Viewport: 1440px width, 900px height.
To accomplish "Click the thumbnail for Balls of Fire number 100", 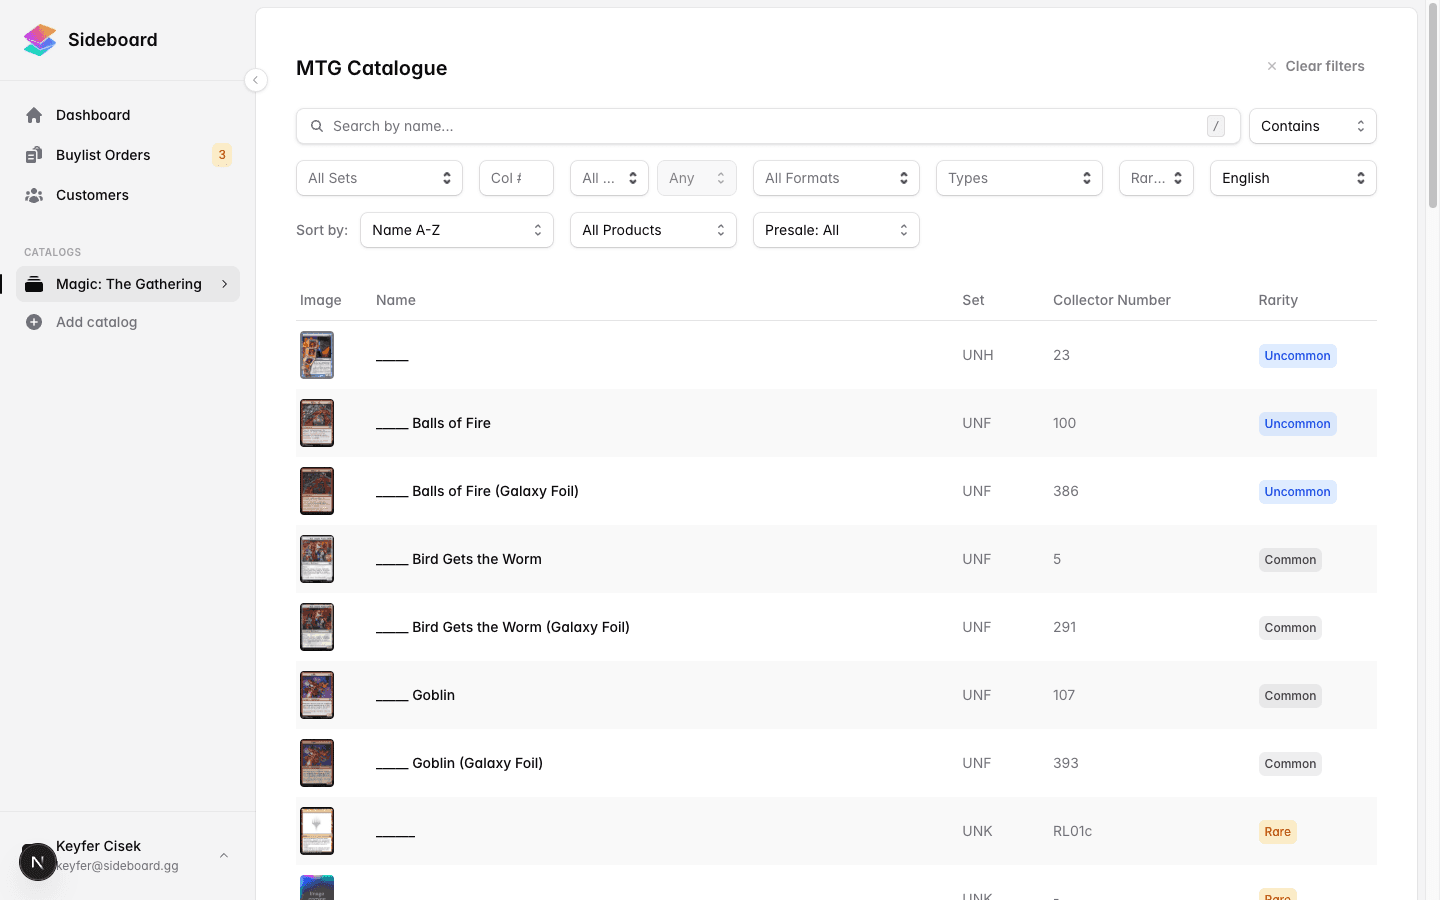I will tap(317, 423).
